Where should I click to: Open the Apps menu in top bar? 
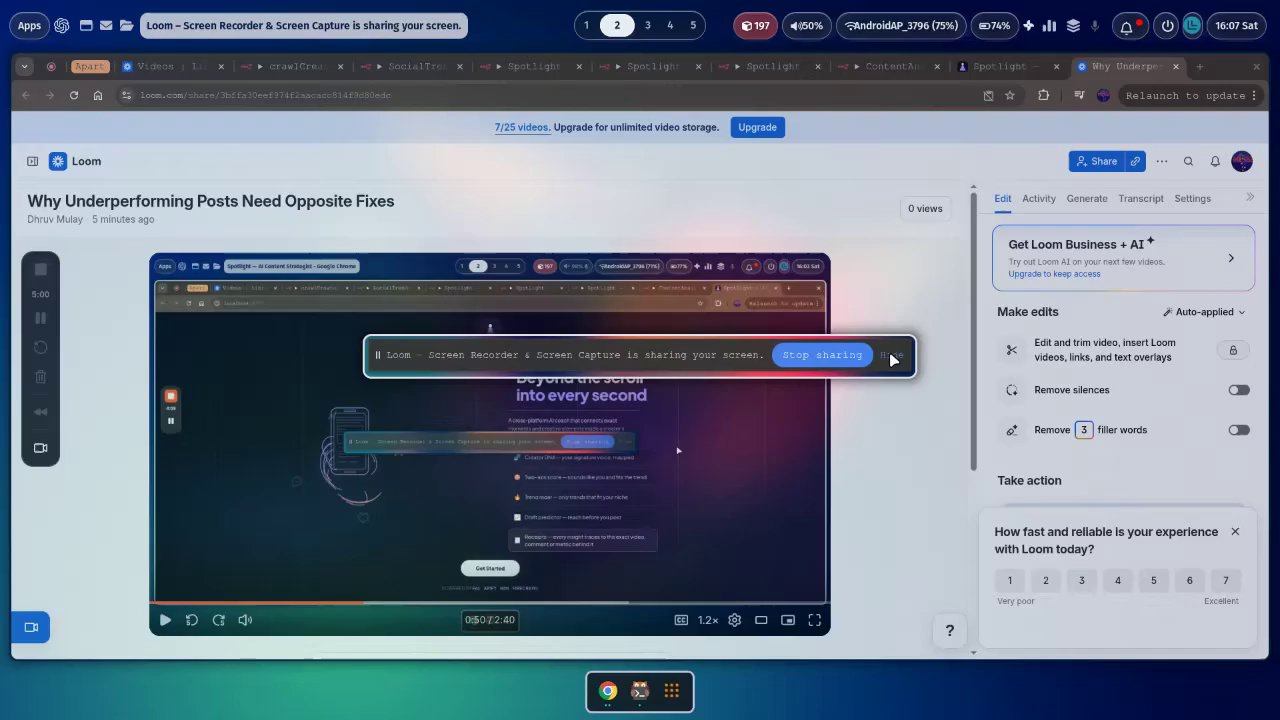coord(29,25)
